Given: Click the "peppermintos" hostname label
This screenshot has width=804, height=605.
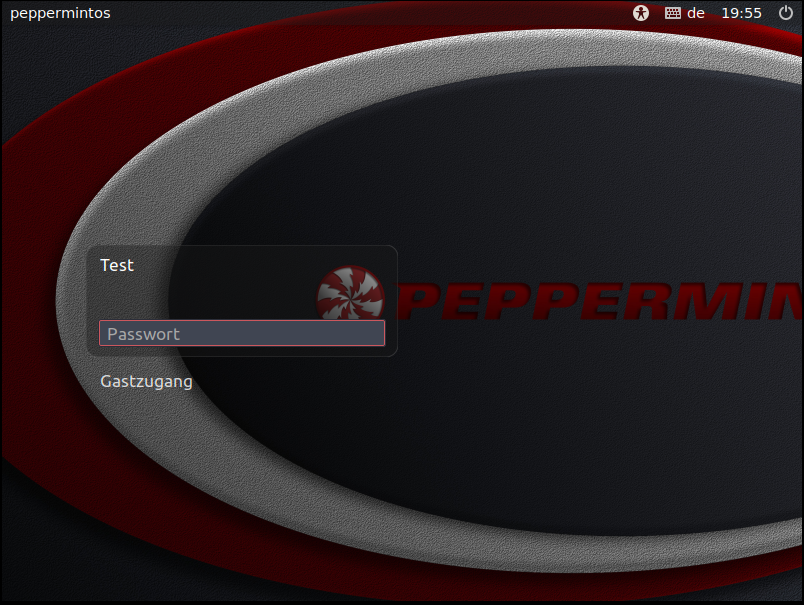Looking at the screenshot, I should coord(60,13).
